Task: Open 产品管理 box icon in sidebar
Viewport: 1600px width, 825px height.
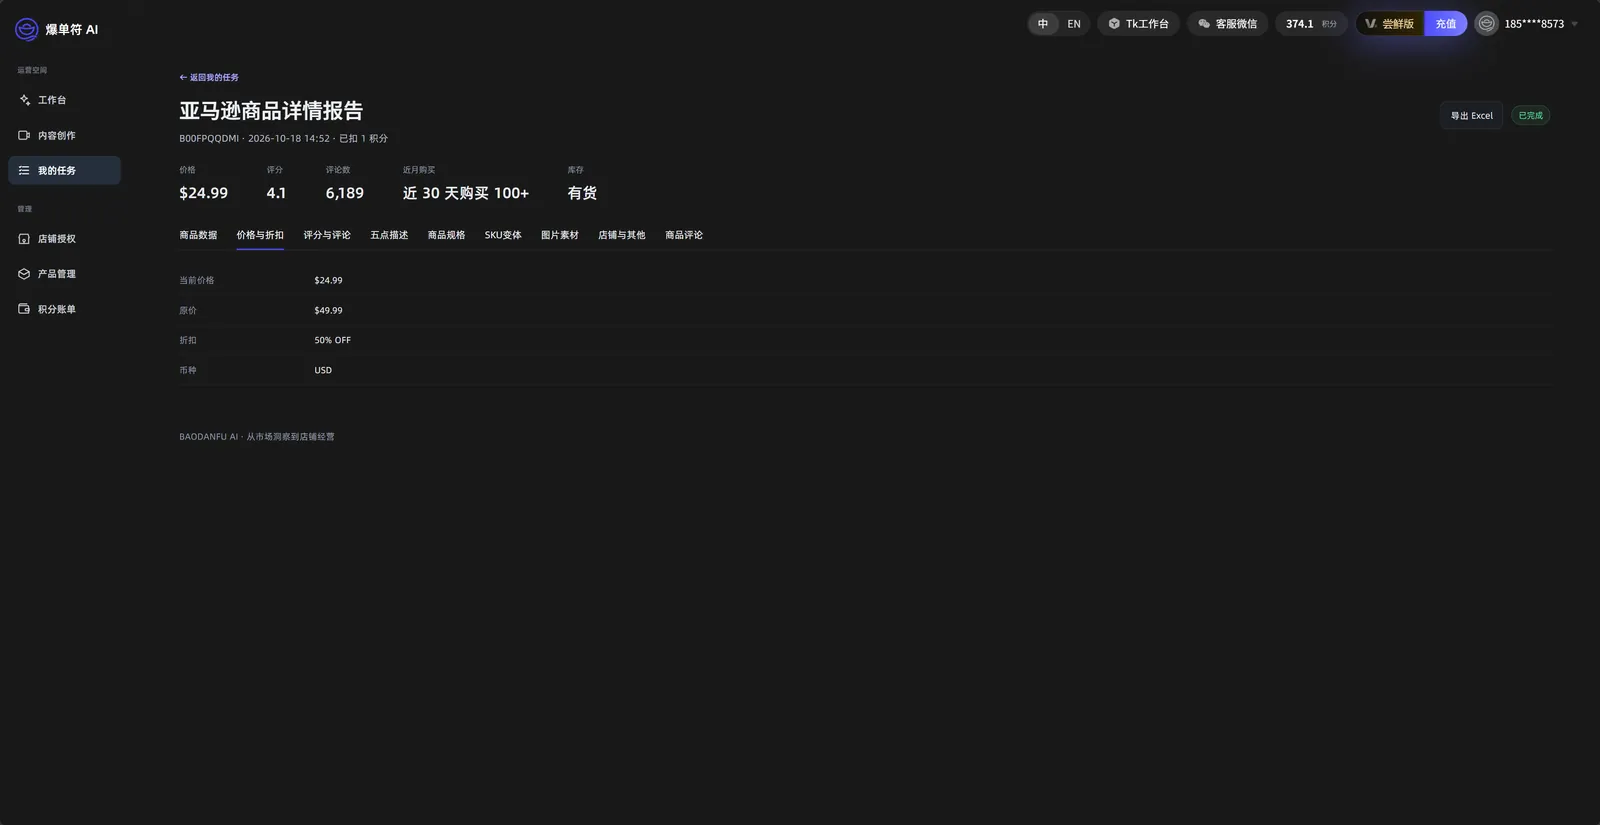Action: click(24, 274)
